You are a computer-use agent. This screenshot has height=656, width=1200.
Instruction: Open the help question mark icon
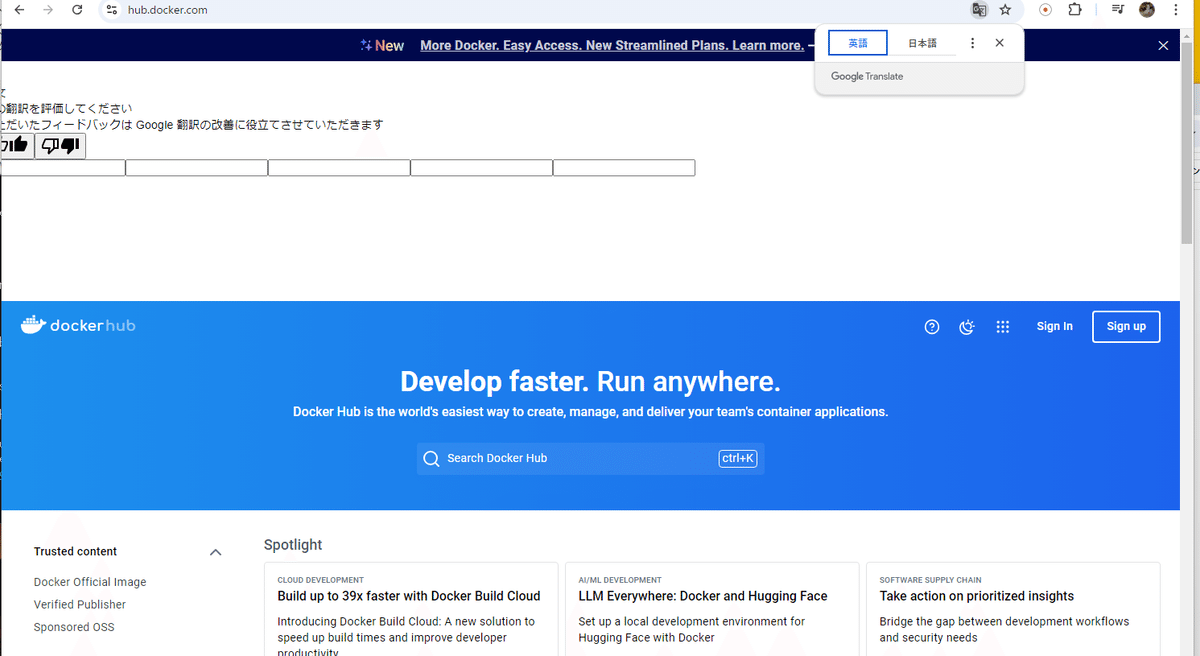pyautogui.click(x=932, y=327)
